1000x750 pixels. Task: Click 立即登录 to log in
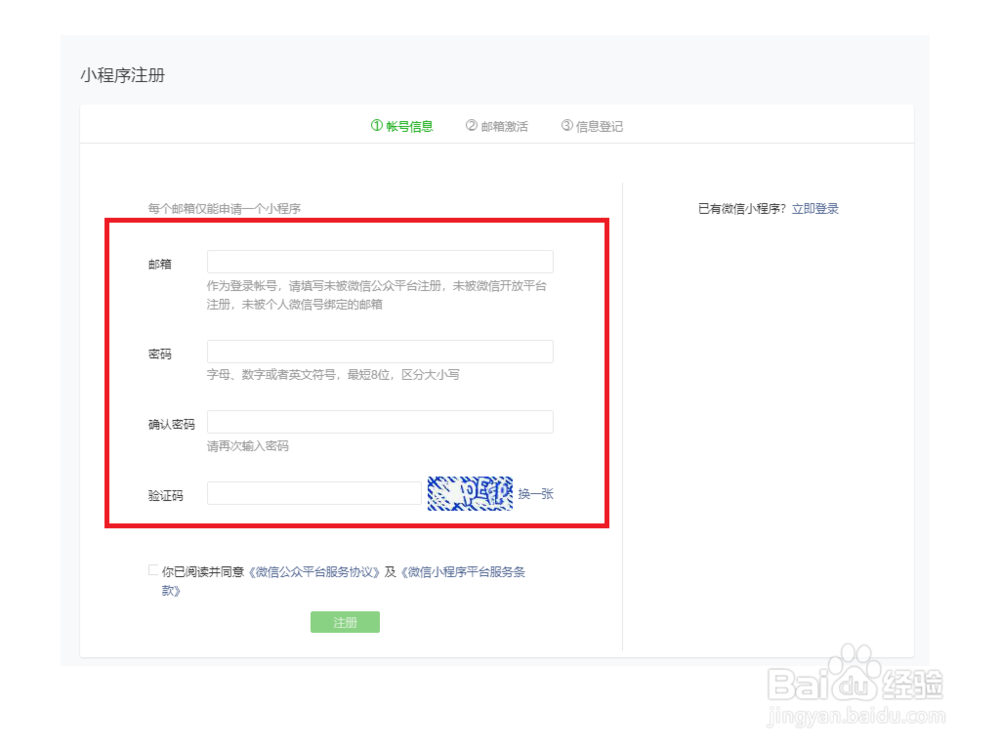pyautogui.click(x=816, y=208)
